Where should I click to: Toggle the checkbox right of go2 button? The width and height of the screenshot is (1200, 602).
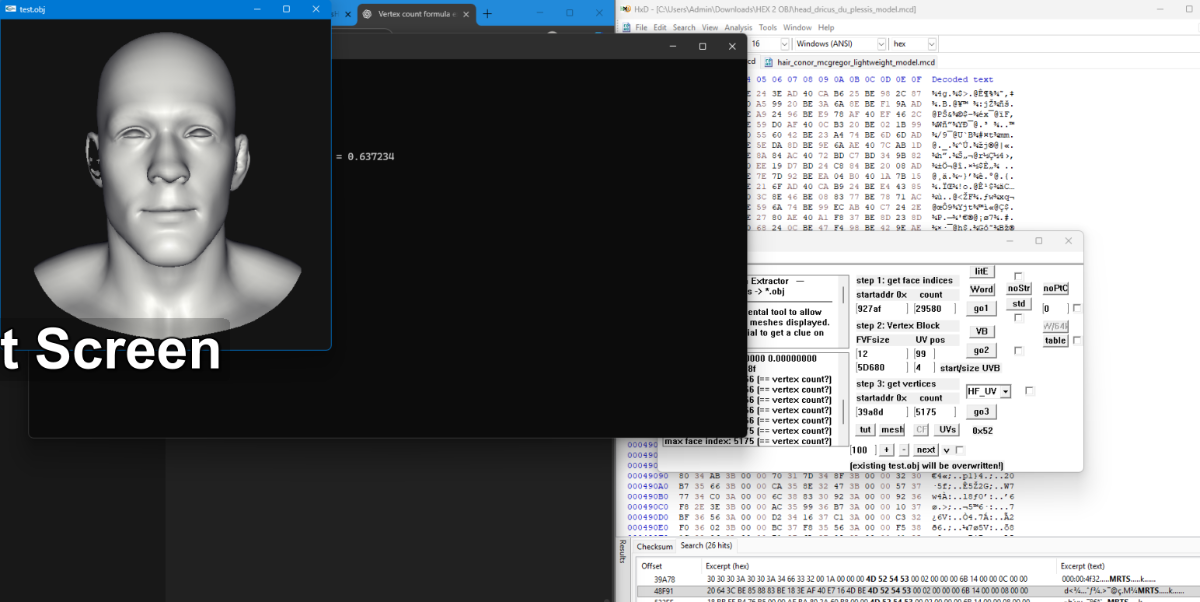(1018, 351)
